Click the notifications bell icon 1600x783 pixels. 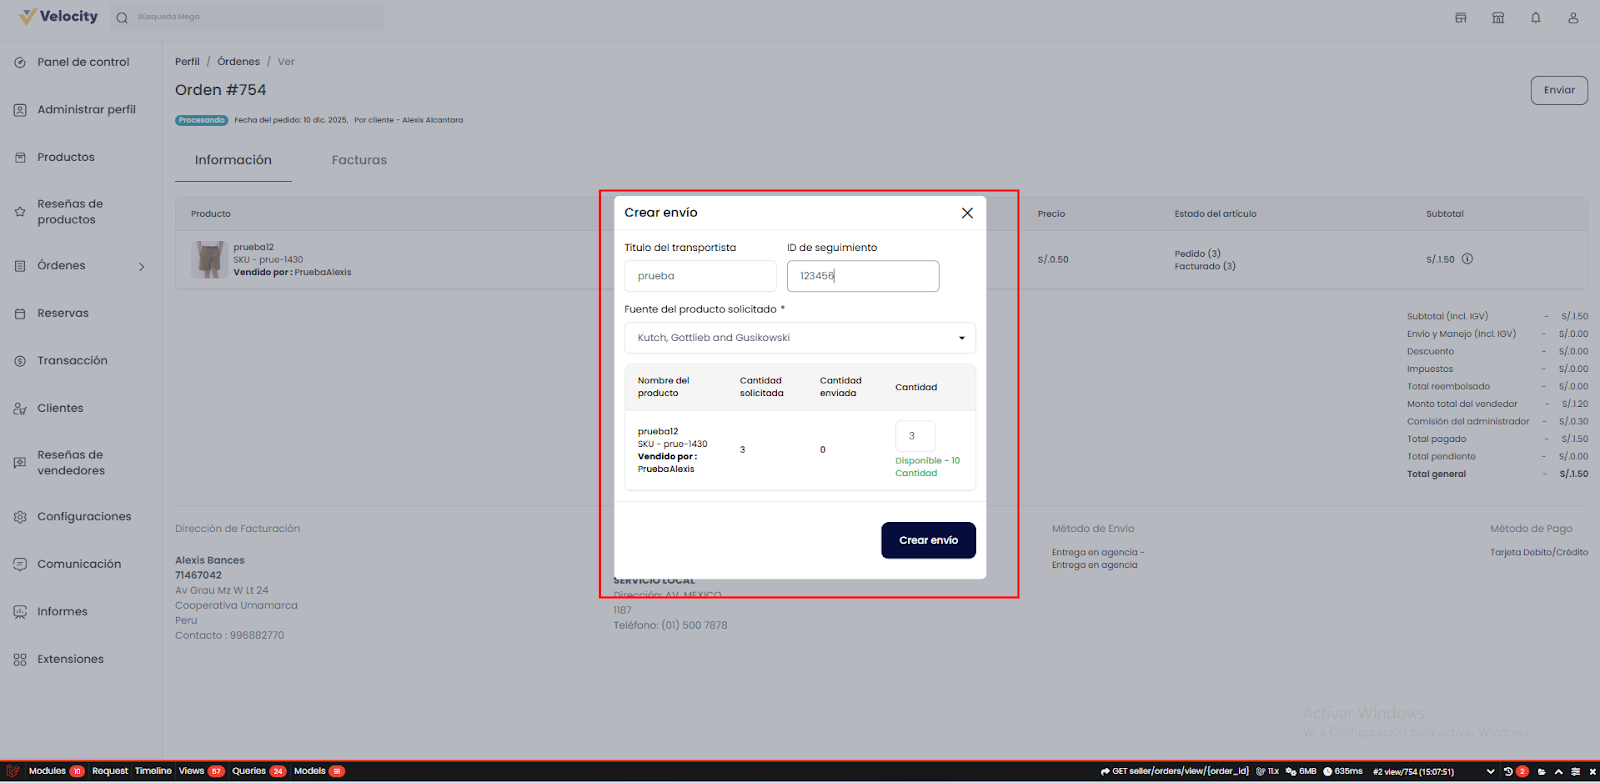(x=1535, y=18)
